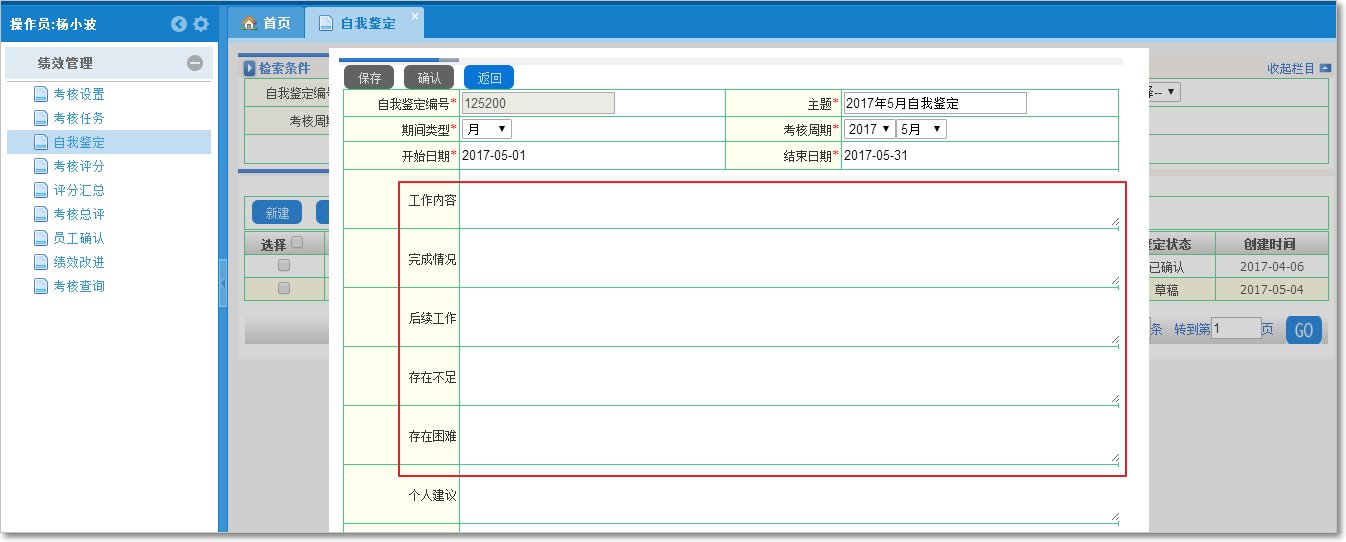Open 考核查询 in the sidebar

pyautogui.click(x=79, y=286)
